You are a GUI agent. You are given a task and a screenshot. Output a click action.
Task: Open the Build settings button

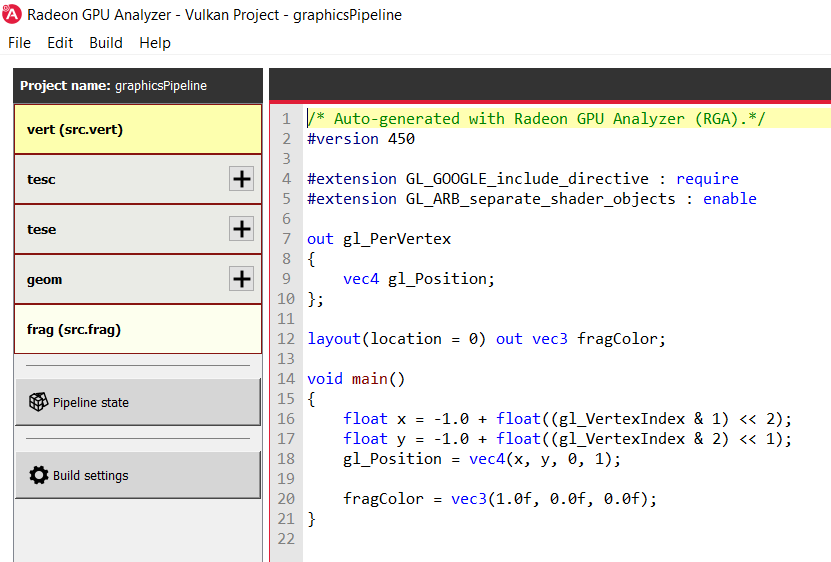(x=138, y=475)
